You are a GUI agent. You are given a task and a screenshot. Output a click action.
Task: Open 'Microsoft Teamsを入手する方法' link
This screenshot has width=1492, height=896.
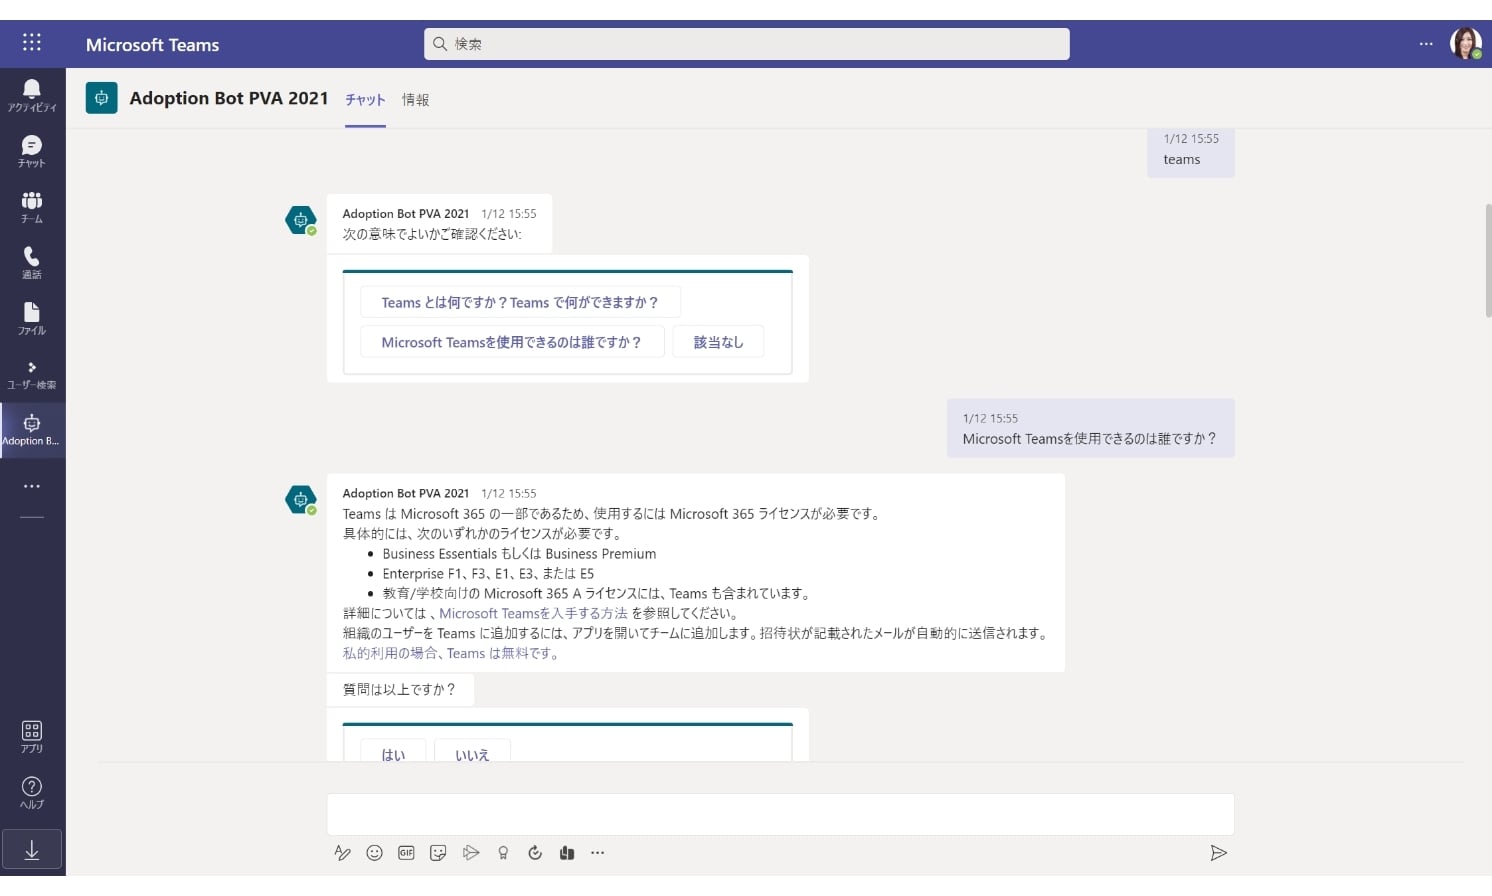(533, 613)
